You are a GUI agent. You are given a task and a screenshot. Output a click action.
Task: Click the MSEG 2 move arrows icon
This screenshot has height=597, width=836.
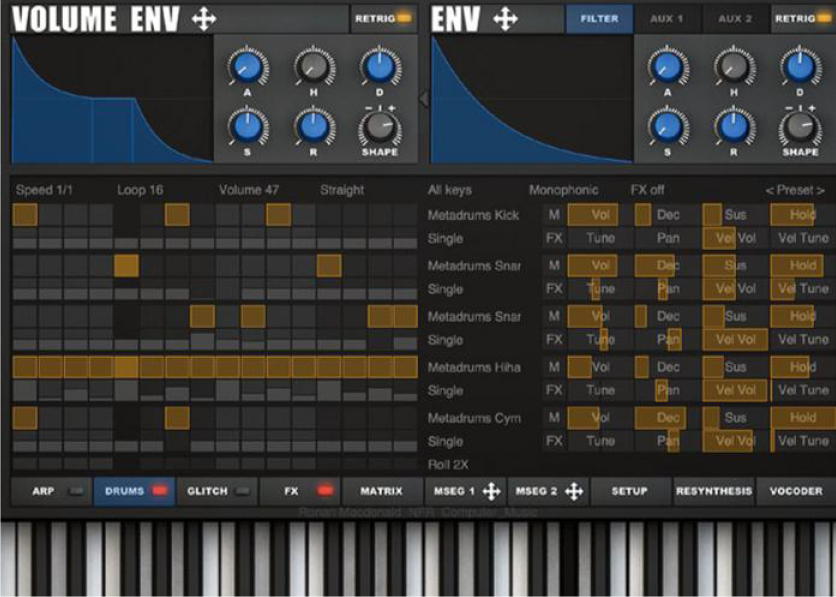click(x=574, y=491)
